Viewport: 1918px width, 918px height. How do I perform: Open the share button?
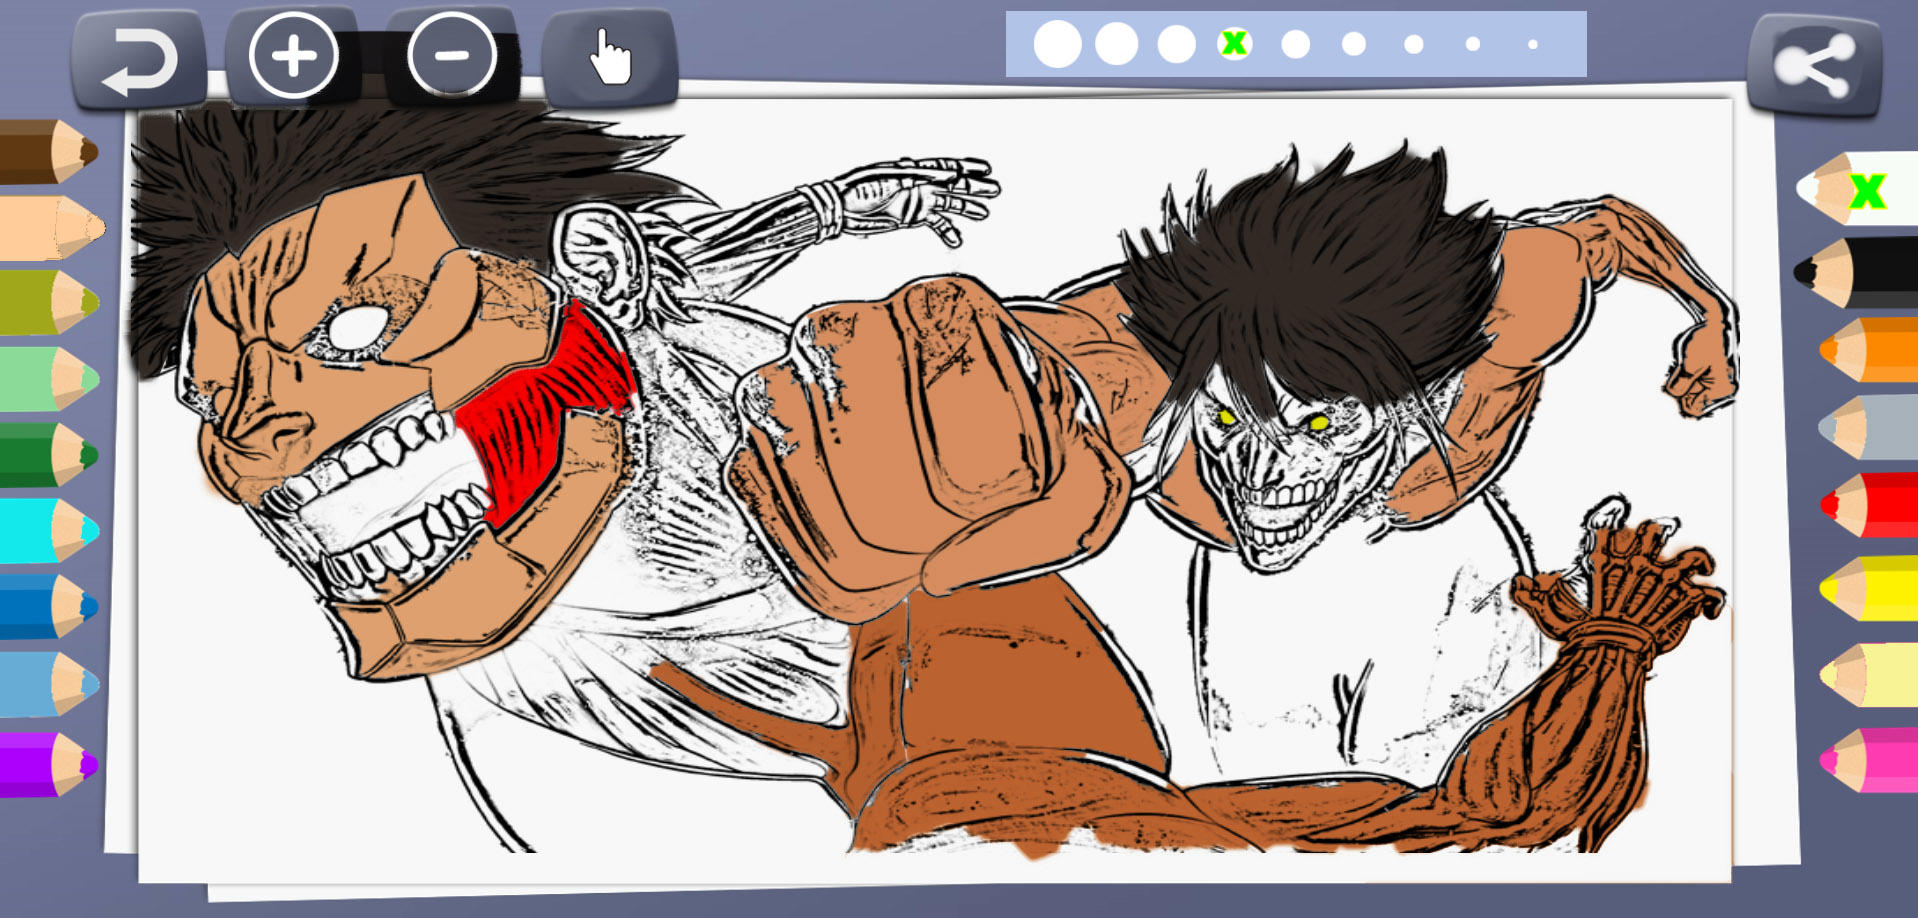(x=1814, y=66)
